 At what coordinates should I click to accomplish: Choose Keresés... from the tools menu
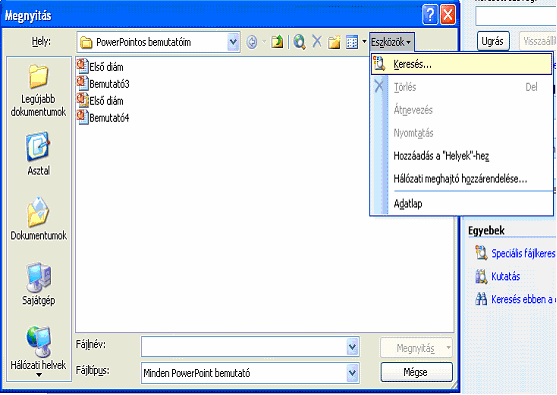pos(461,64)
